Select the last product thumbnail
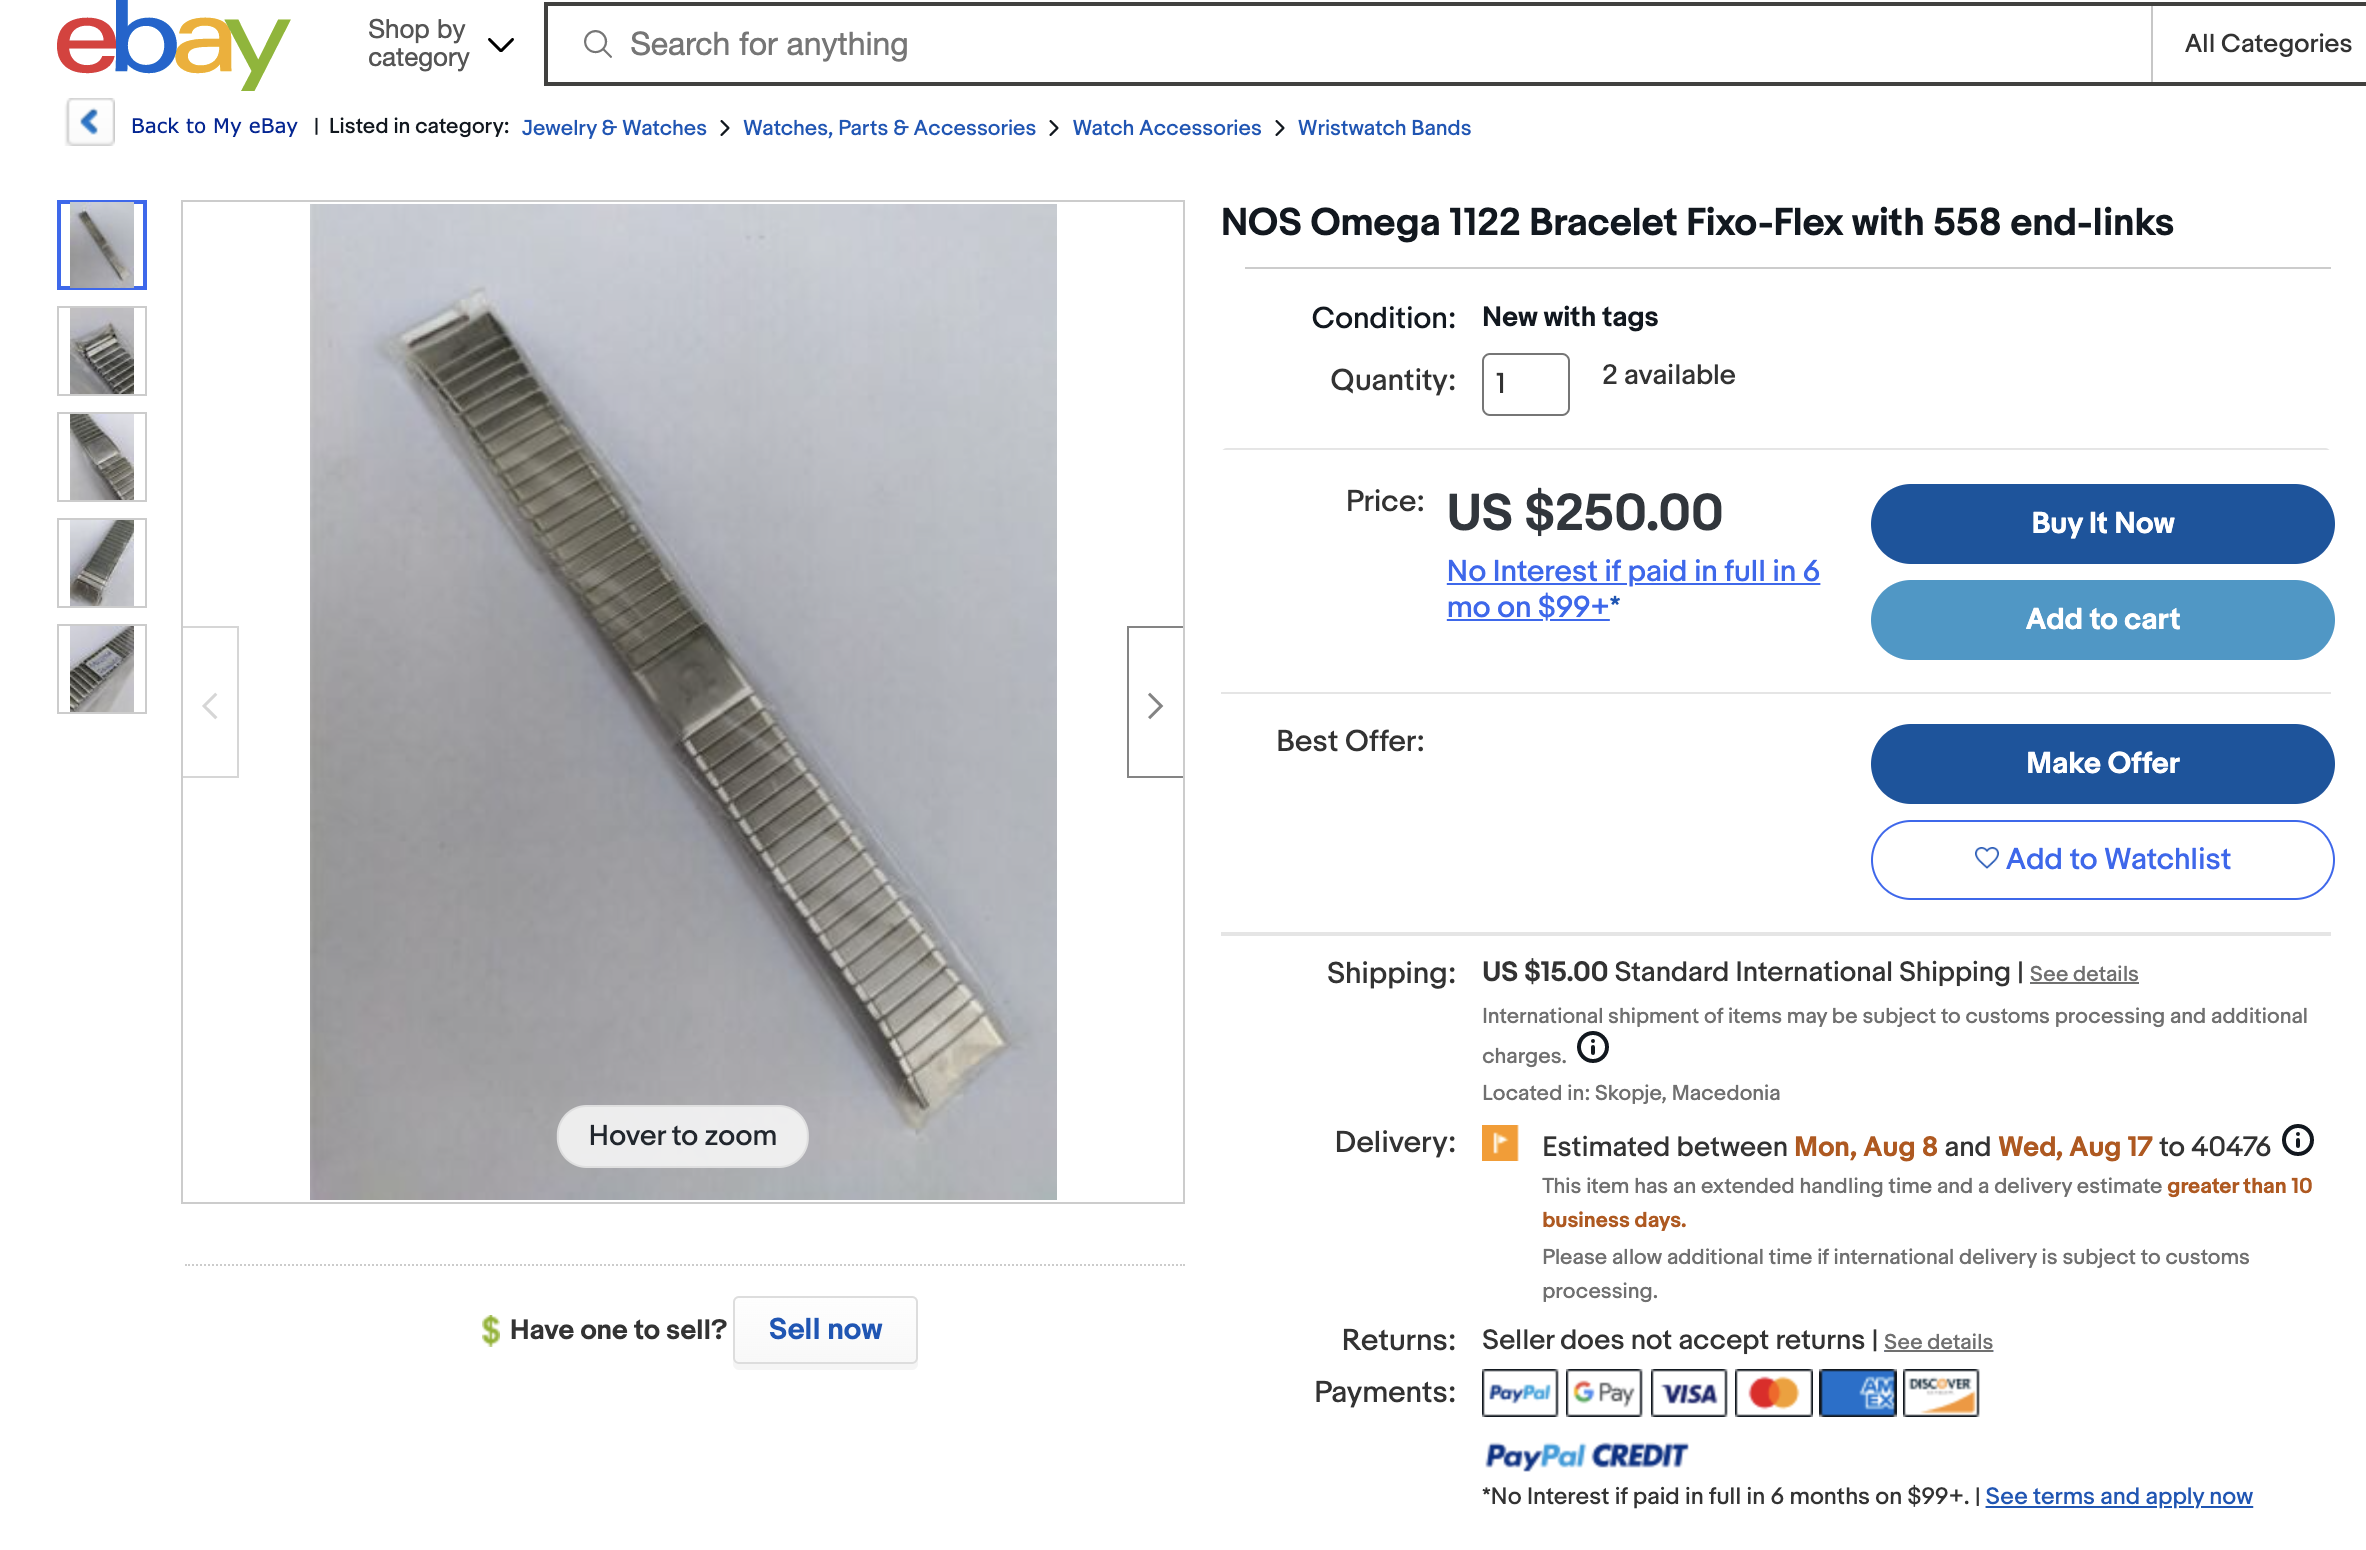This screenshot has height=1550, width=2366. click(x=102, y=669)
